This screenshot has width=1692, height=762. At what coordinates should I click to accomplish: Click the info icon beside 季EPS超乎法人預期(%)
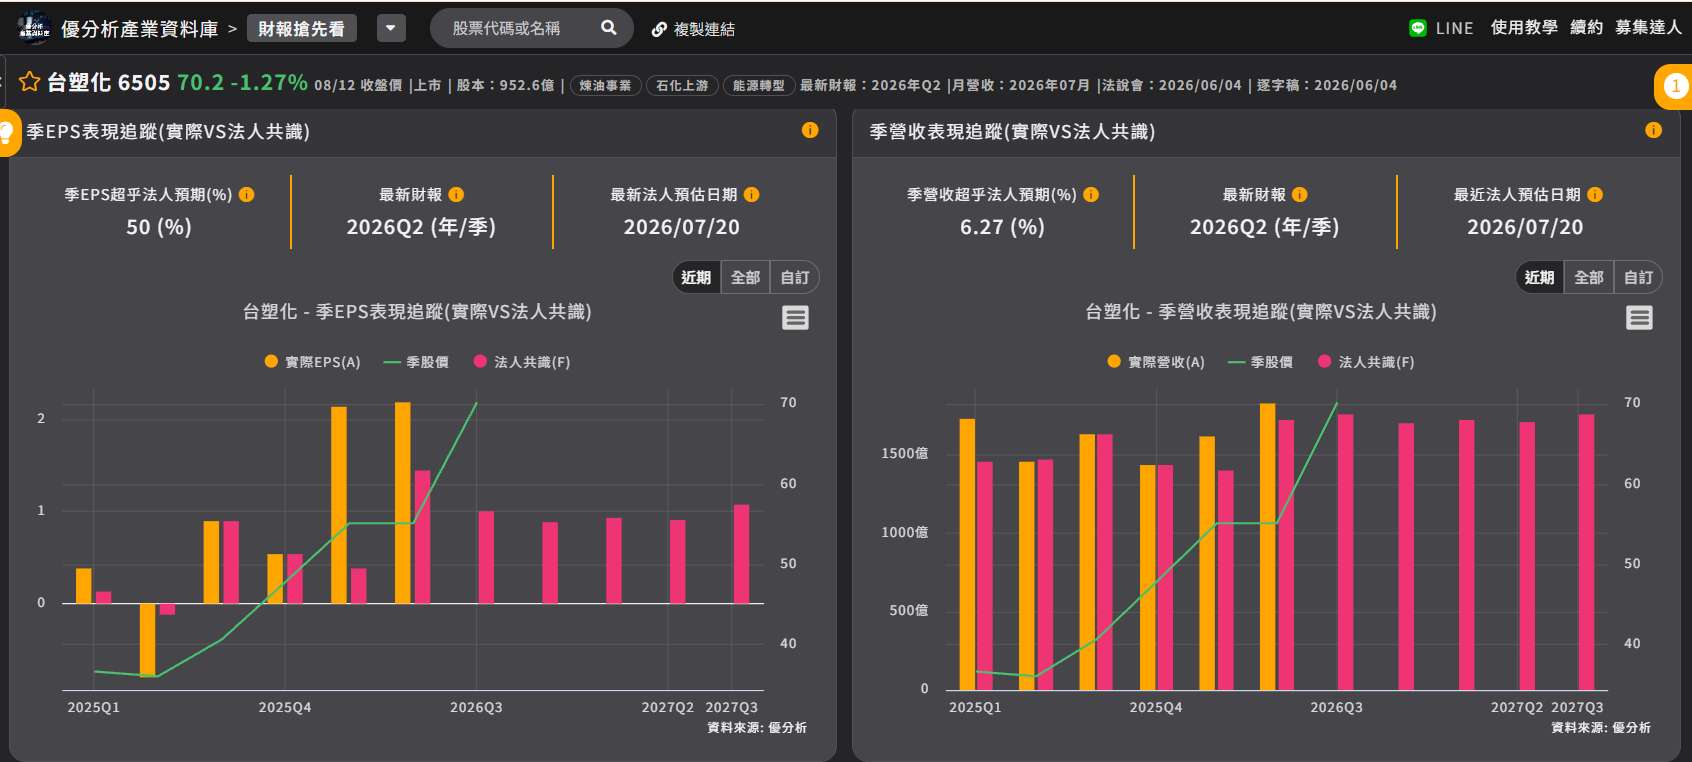click(x=246, y=195)
